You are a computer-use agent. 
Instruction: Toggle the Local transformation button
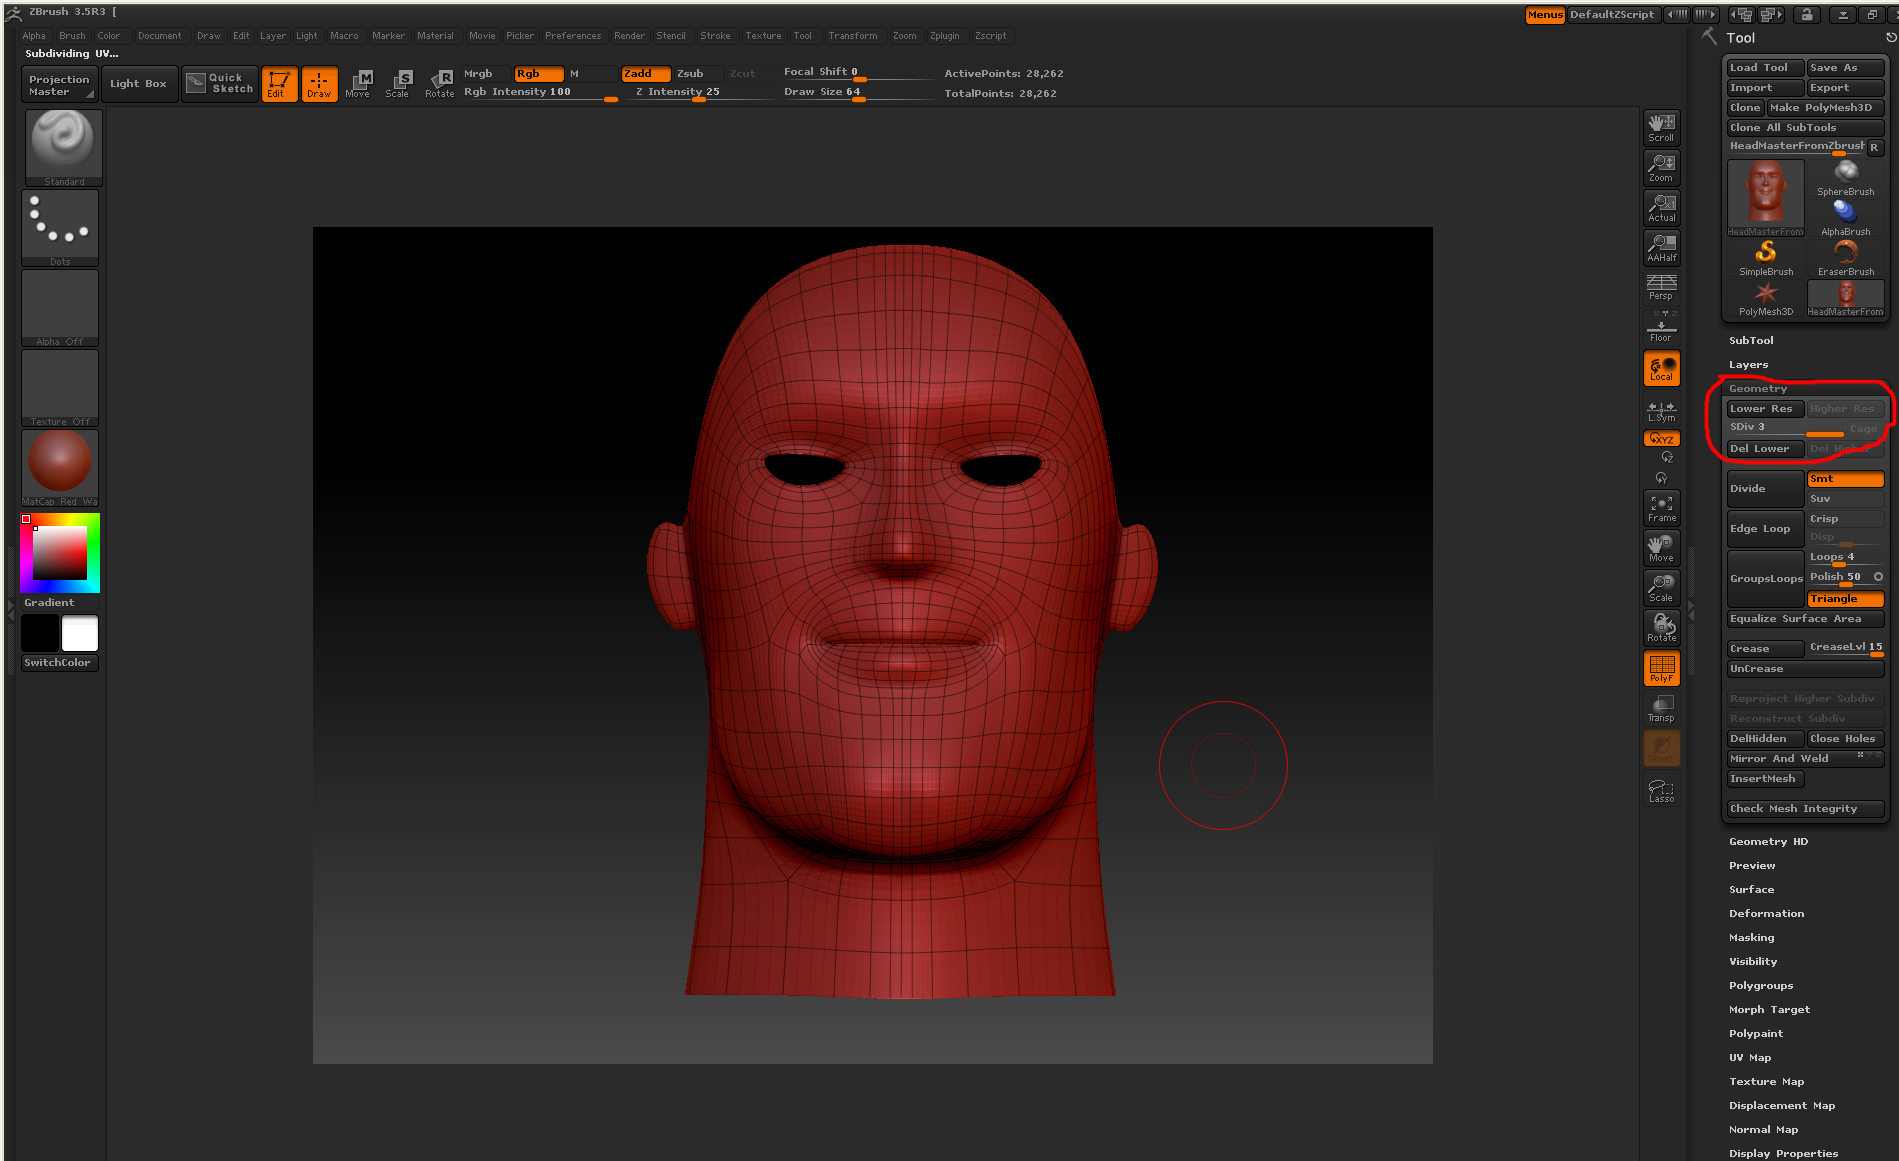pyautogui.click(x=1661, y=368)
